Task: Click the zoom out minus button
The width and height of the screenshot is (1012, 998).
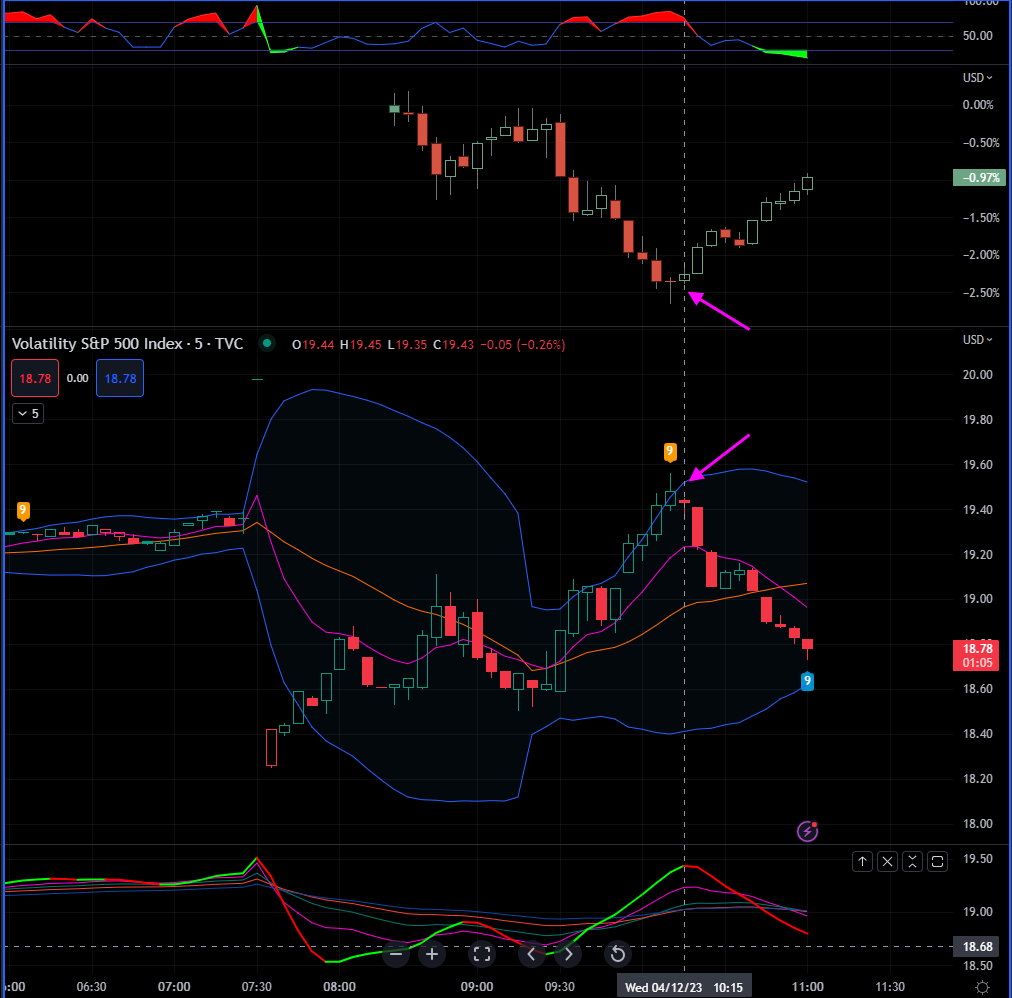Action: pos(396,954)
